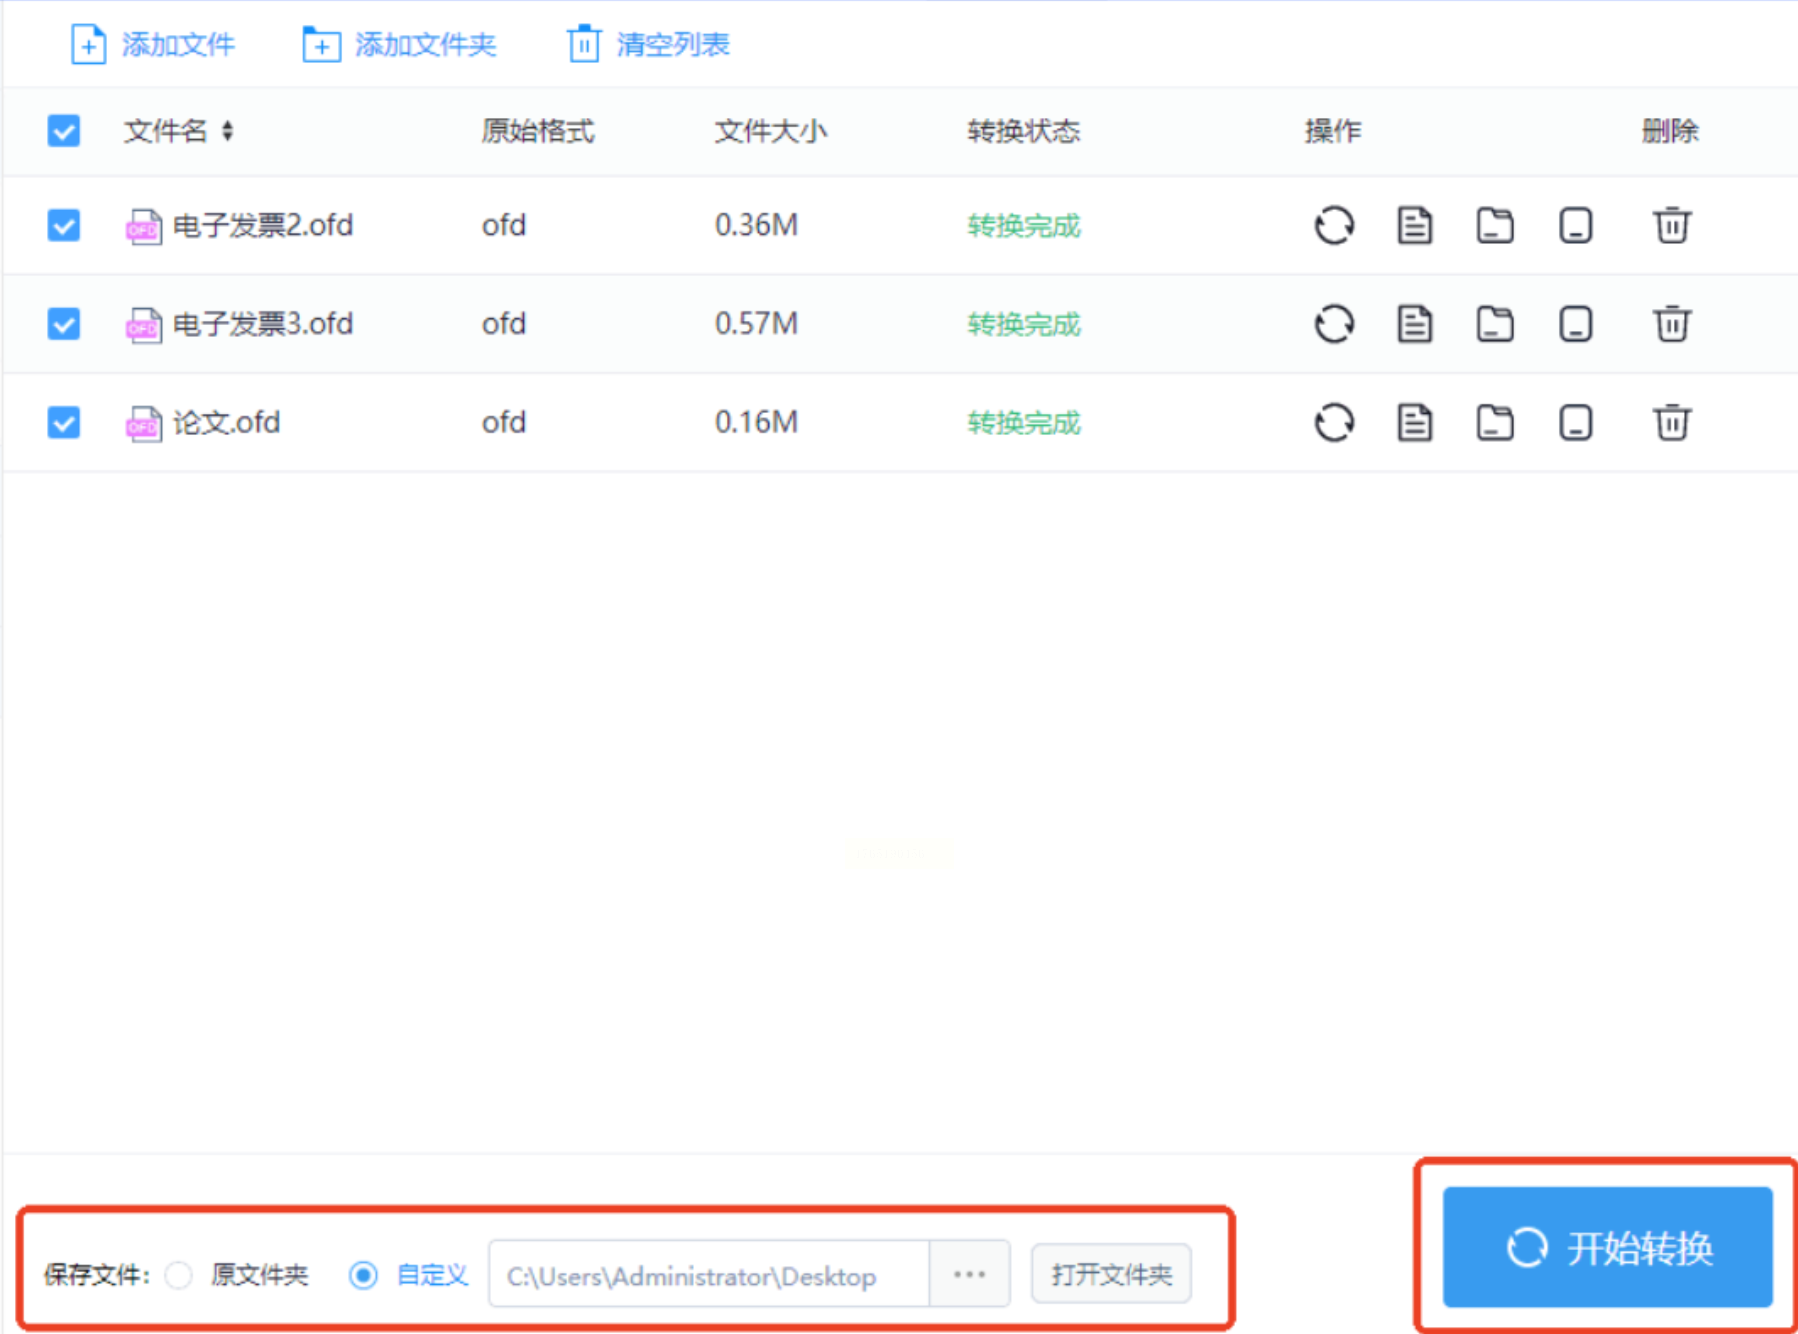Select the 自定义 save location radio
This screenshot has width=1798, height=1334.
(363, 1275)
